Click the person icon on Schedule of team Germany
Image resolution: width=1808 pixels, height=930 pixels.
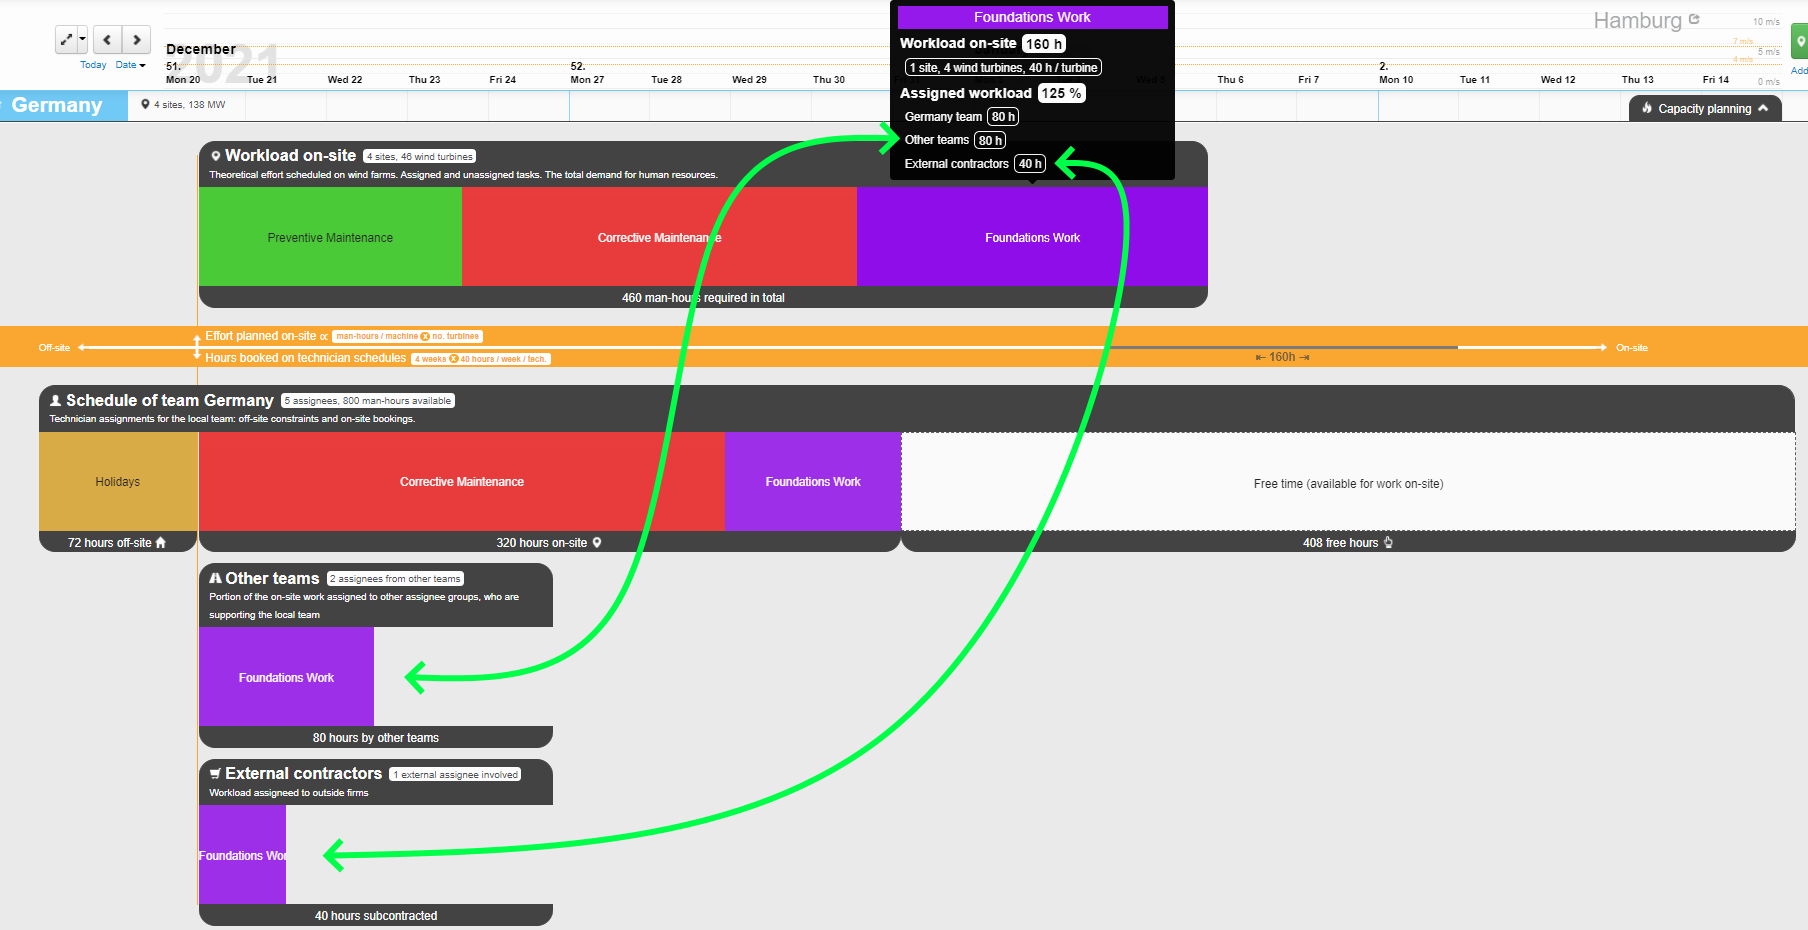click(55, 399)
